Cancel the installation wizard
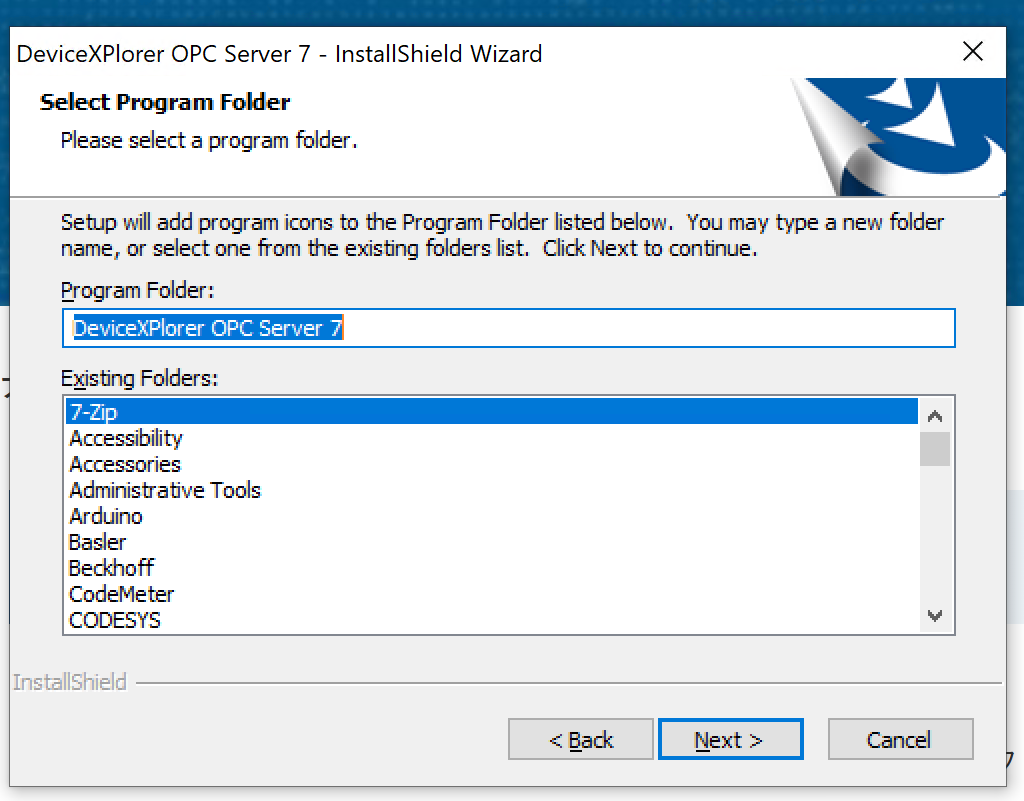The image size is (1024, 801). [900, 740]
